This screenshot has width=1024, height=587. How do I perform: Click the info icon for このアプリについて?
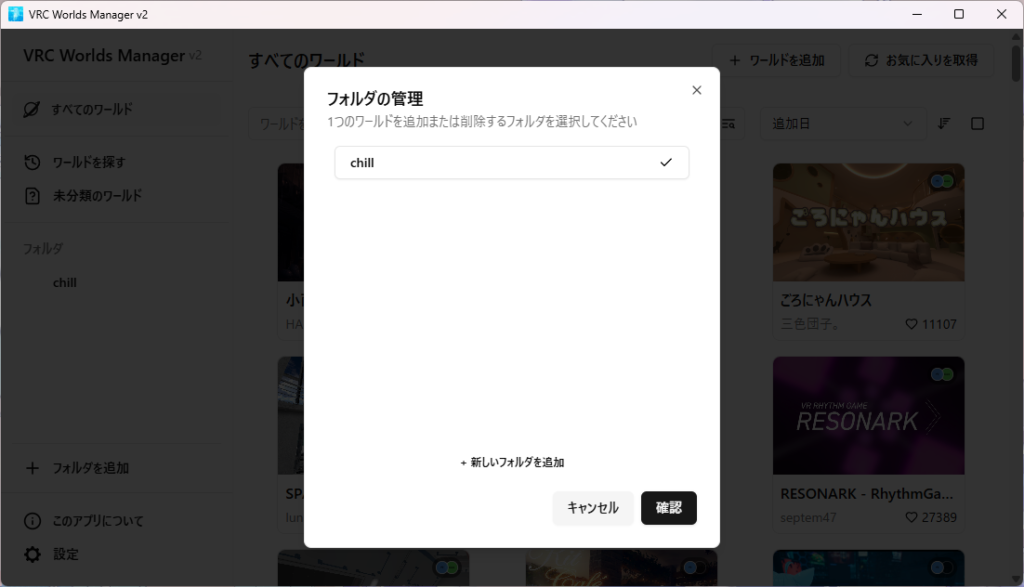coord(32,521)
